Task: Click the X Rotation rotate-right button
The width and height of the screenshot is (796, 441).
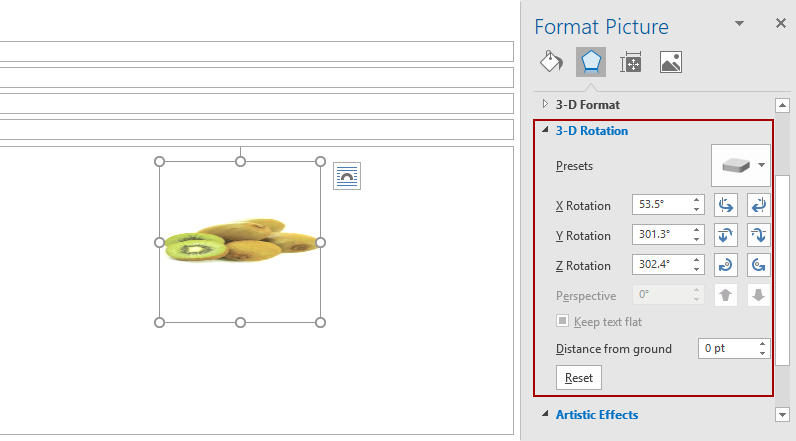Action: tap(758, 205)
